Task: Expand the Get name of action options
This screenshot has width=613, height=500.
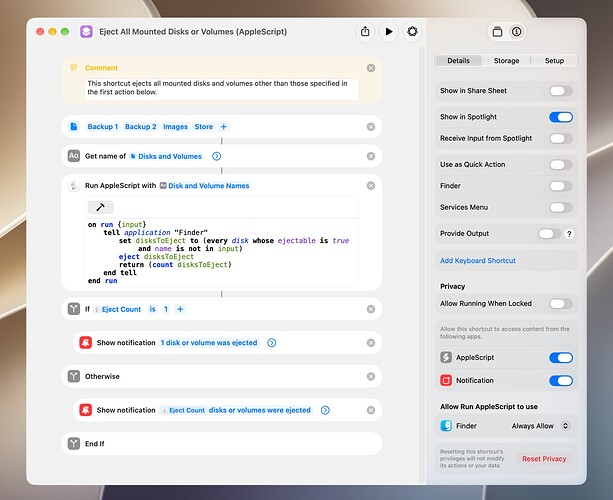Action: (x=216, y=156)
